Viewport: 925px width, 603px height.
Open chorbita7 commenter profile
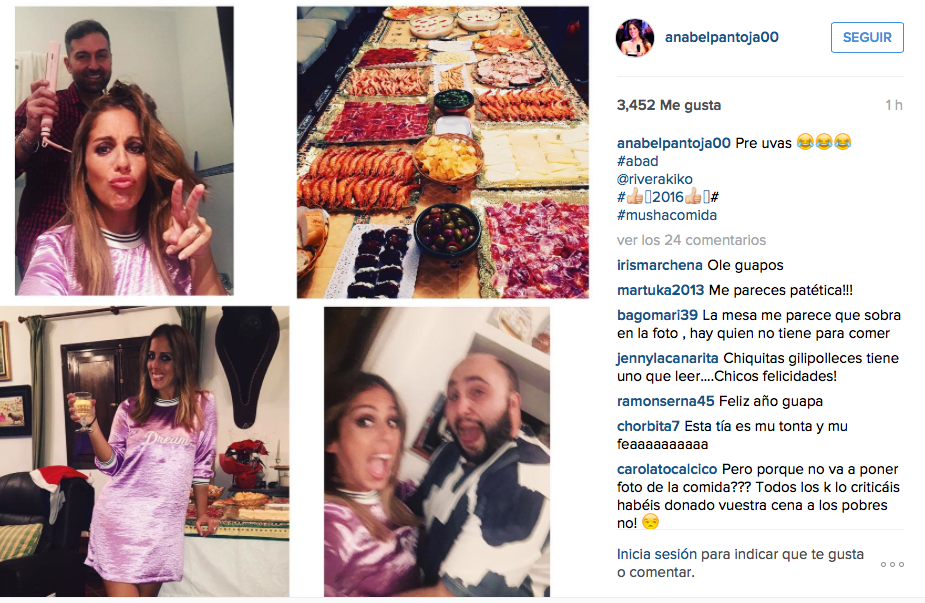[x=648, y=427]
